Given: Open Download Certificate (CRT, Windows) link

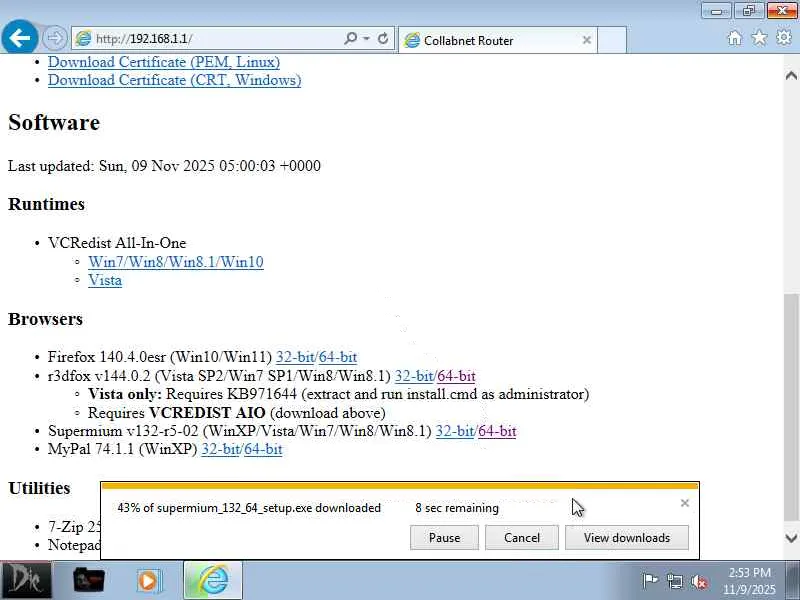Looking at the screenshot, I should pos(174,80).
